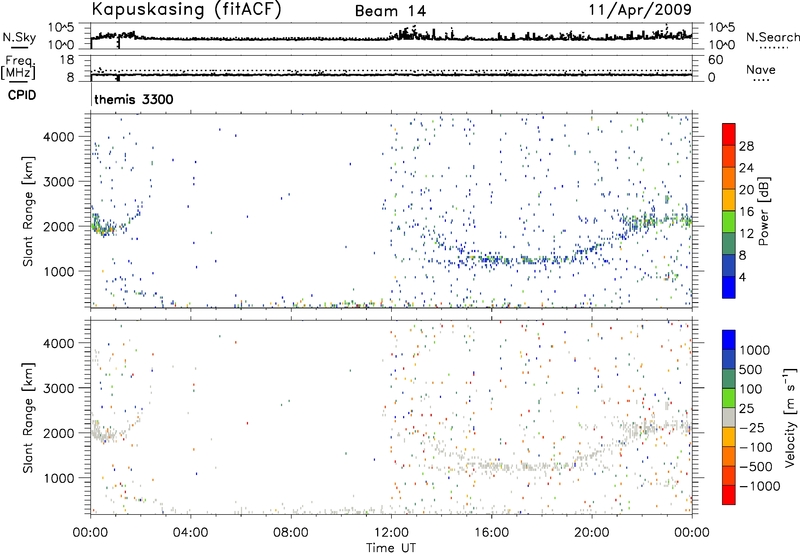Click the 08:00 time tick label

pyautogui.click(x=290, y=533)
